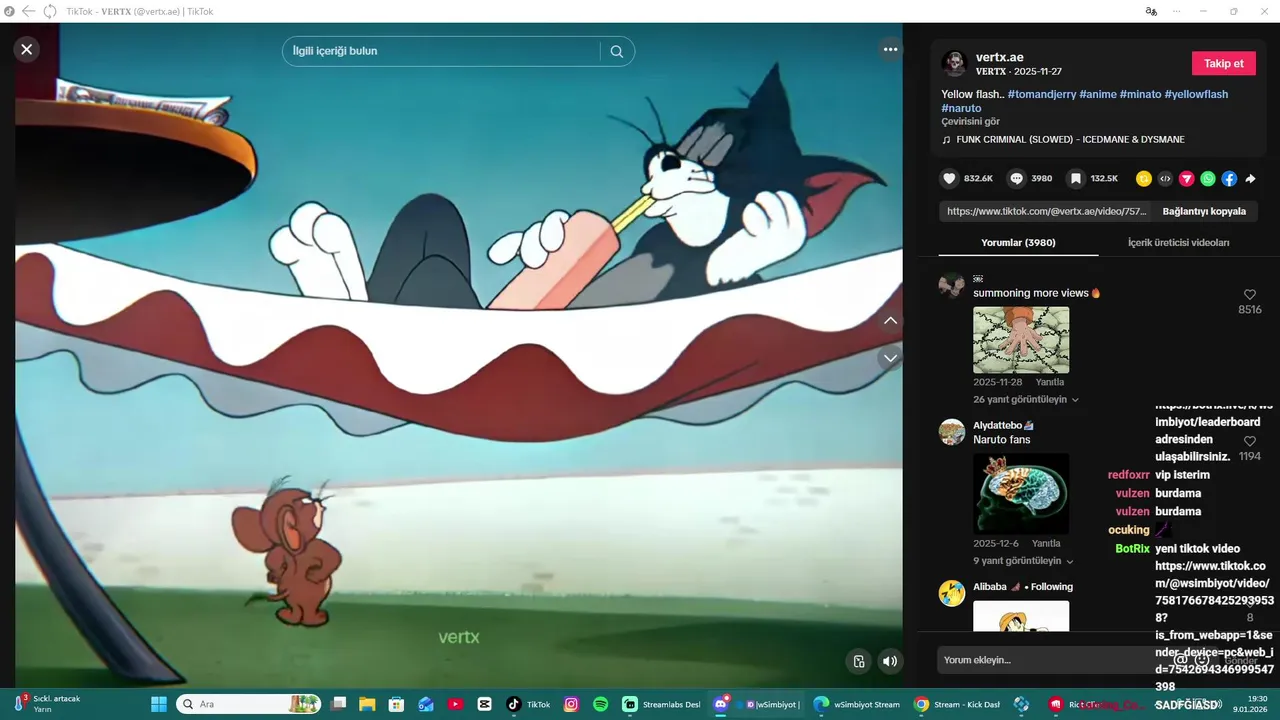
Task: Open the three-dots video options menu
Action: [890, 49]
